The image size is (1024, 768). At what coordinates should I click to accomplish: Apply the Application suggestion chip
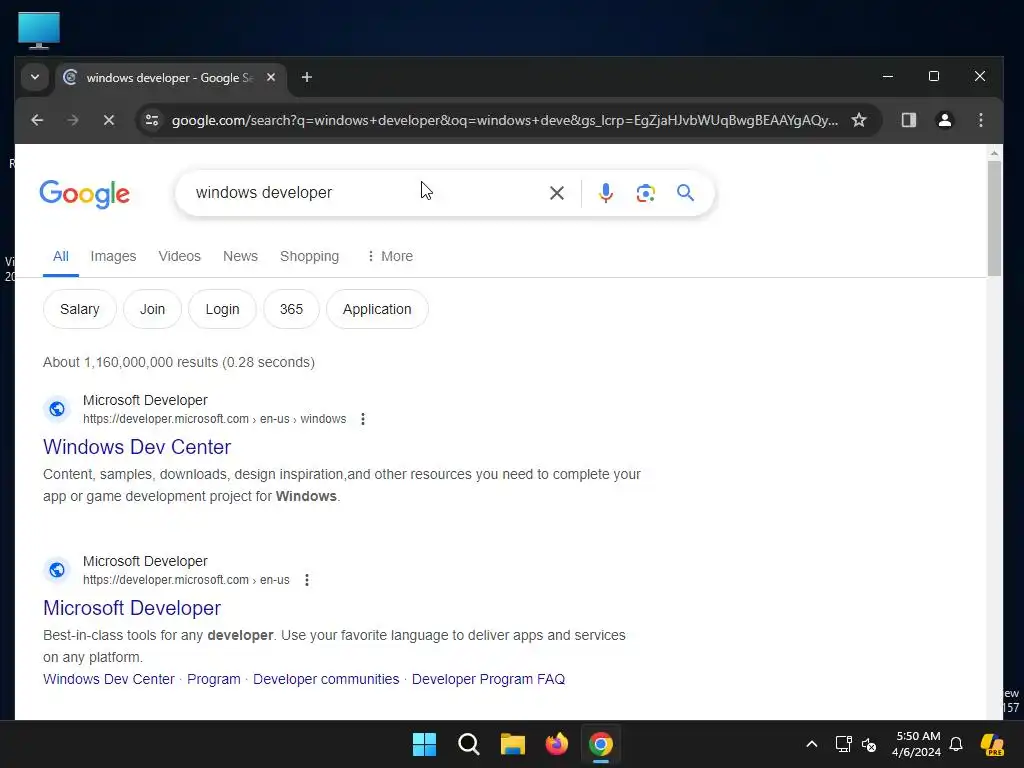377,309
